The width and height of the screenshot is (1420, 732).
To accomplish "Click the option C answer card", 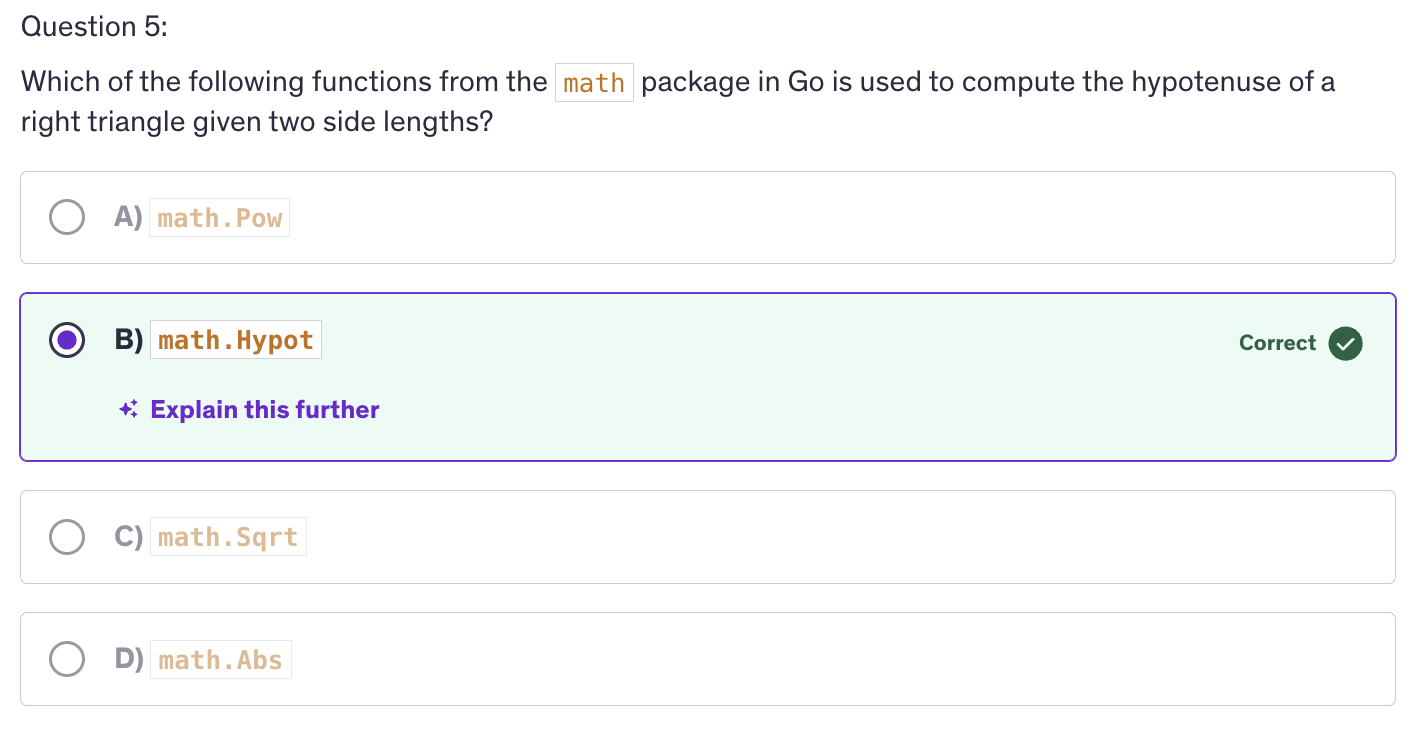I will point(700,537).
